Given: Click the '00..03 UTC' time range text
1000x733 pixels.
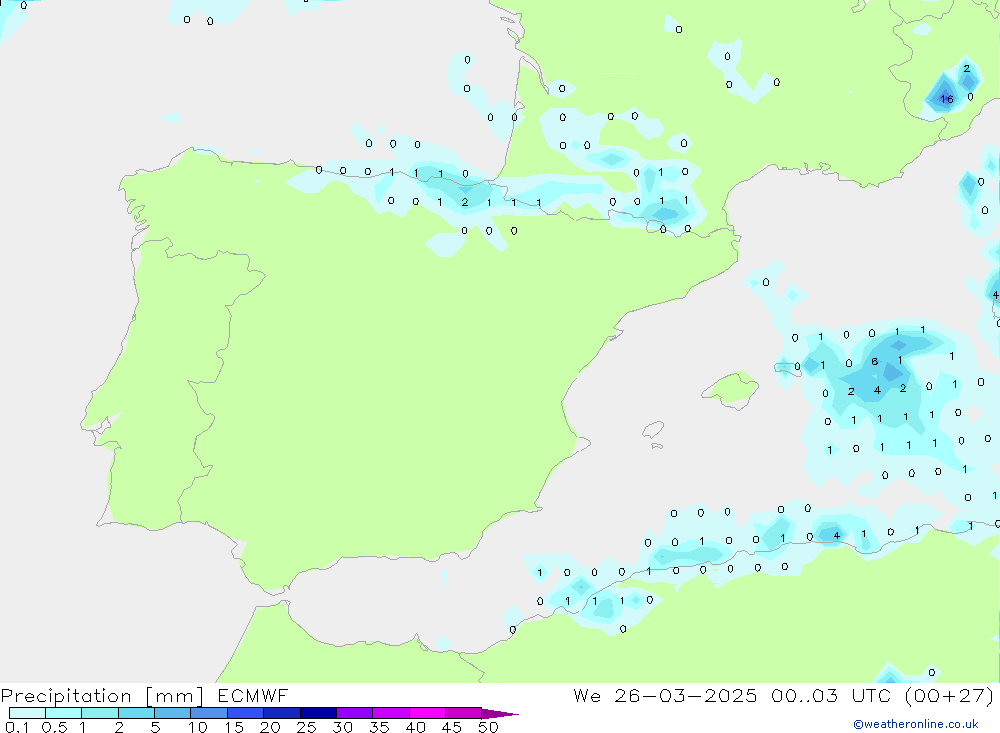Looking at the screenshot, I should click(x=830, y=695).
